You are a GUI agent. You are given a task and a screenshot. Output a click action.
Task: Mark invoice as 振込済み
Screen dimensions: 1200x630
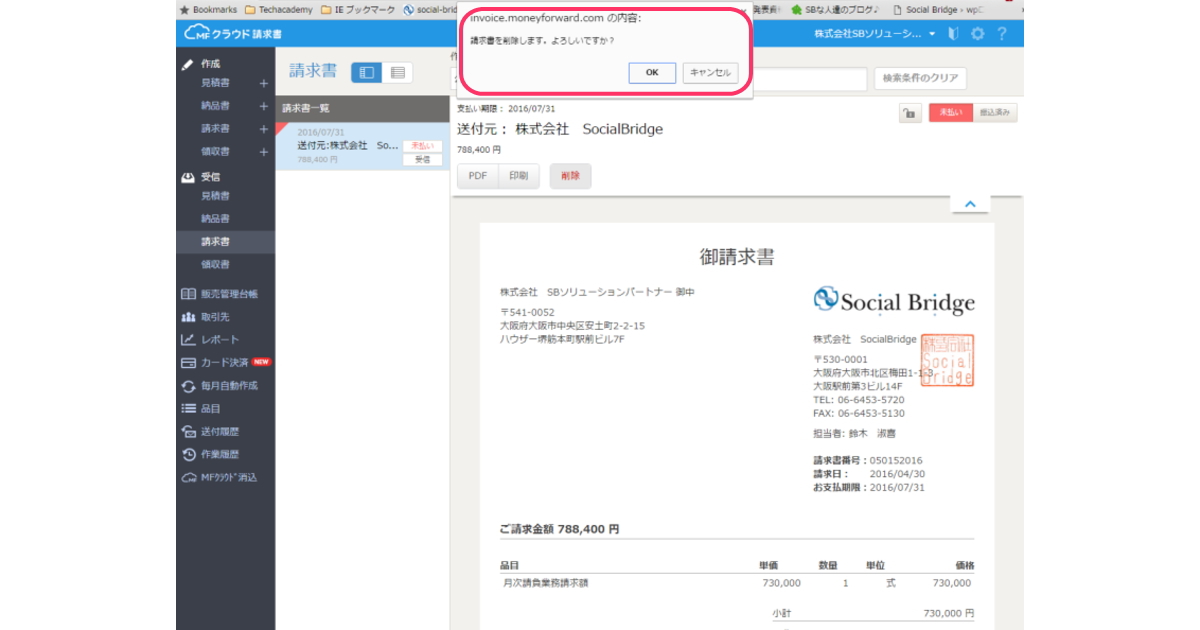pyautogui.click(x=995, y=113)
